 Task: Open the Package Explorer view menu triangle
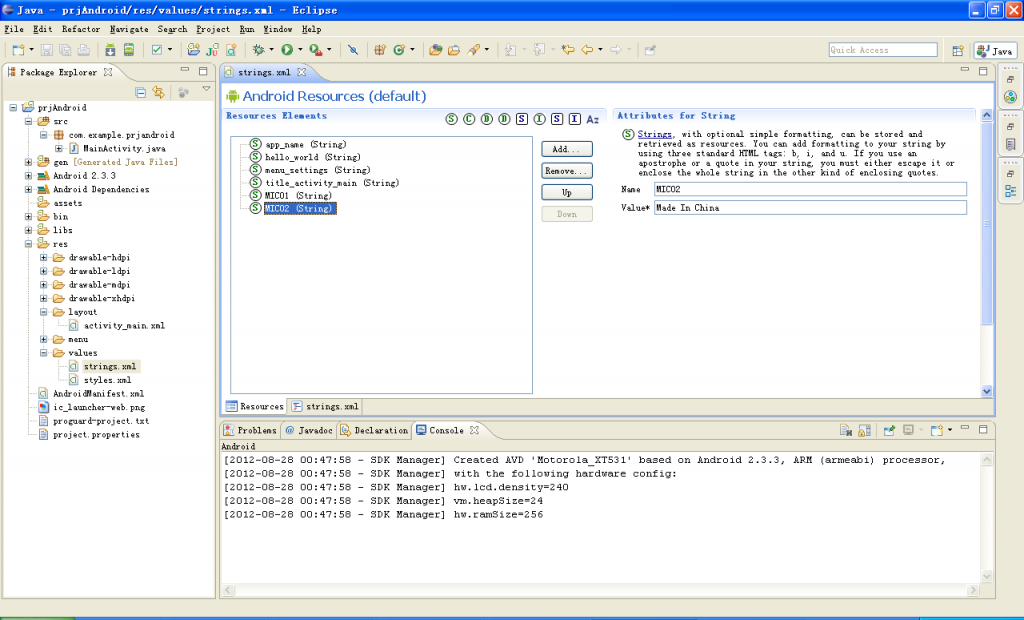206,89
